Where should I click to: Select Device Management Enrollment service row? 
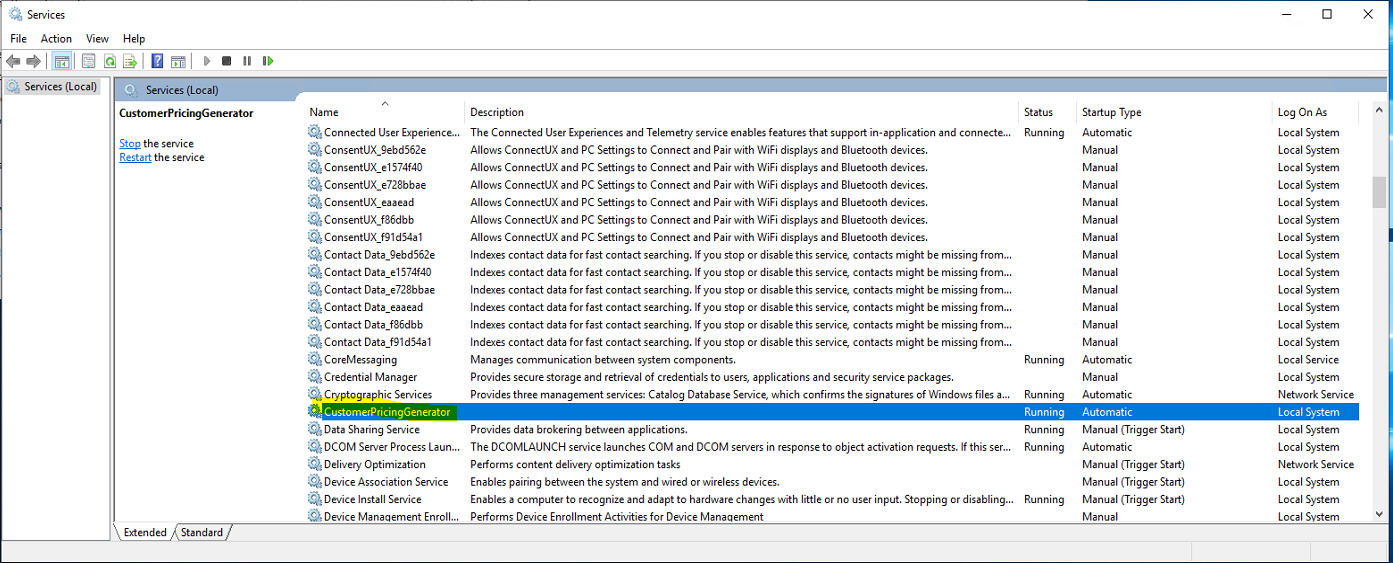[x=832, y=517]
